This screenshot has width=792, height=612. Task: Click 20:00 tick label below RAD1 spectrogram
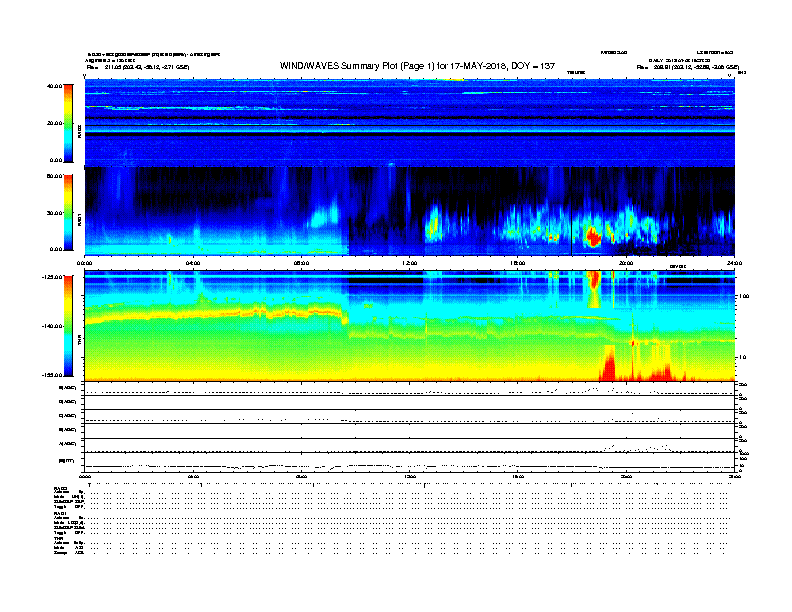(626, 263)
